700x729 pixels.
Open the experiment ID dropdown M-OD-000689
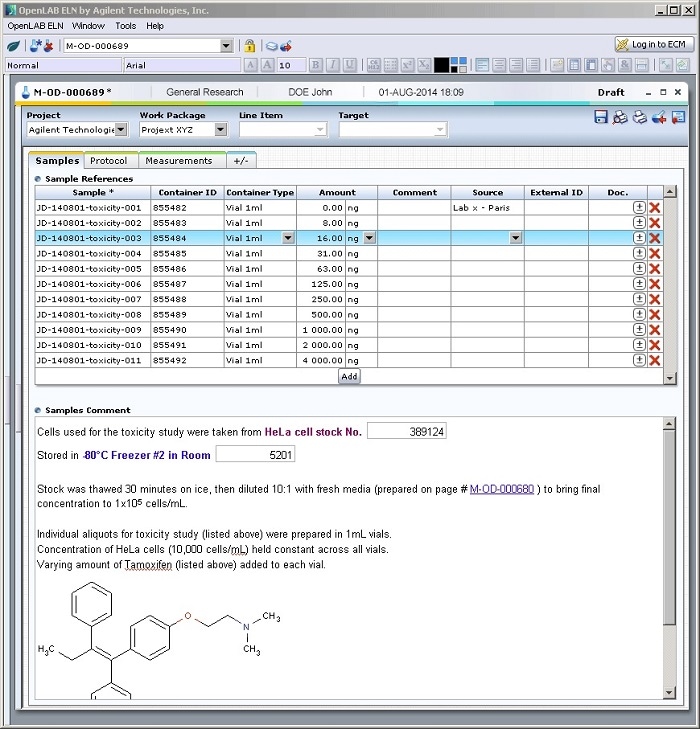pos(226,46)
